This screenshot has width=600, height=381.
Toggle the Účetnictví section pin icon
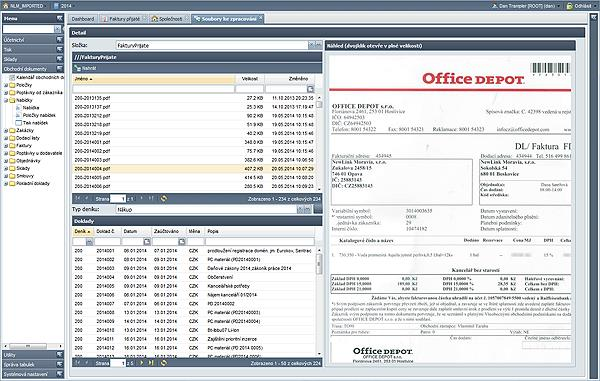click(60, 39)
